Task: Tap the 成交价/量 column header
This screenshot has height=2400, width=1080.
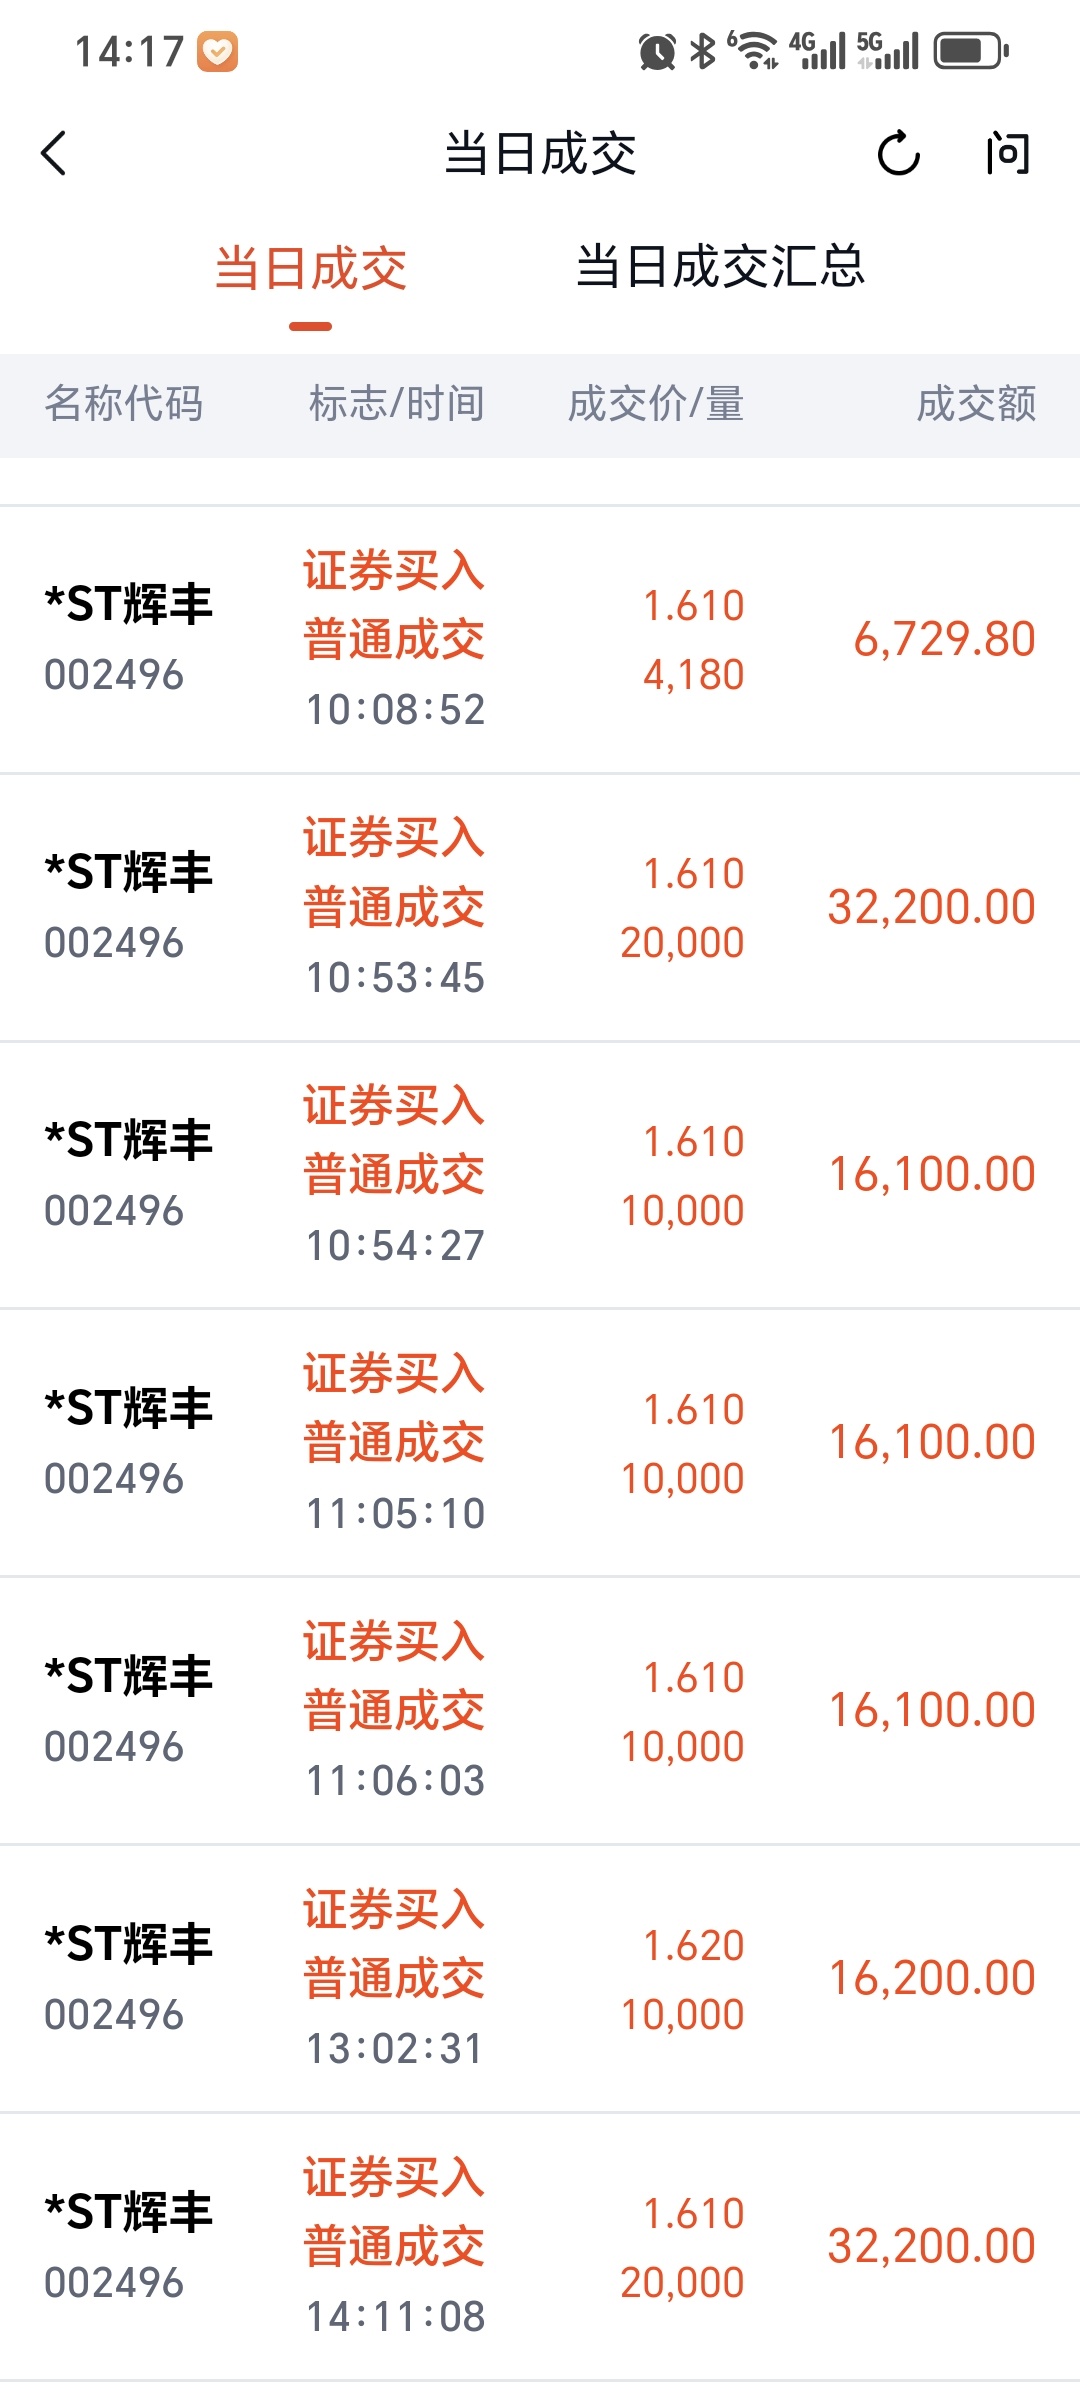Action: click(656, 405)
